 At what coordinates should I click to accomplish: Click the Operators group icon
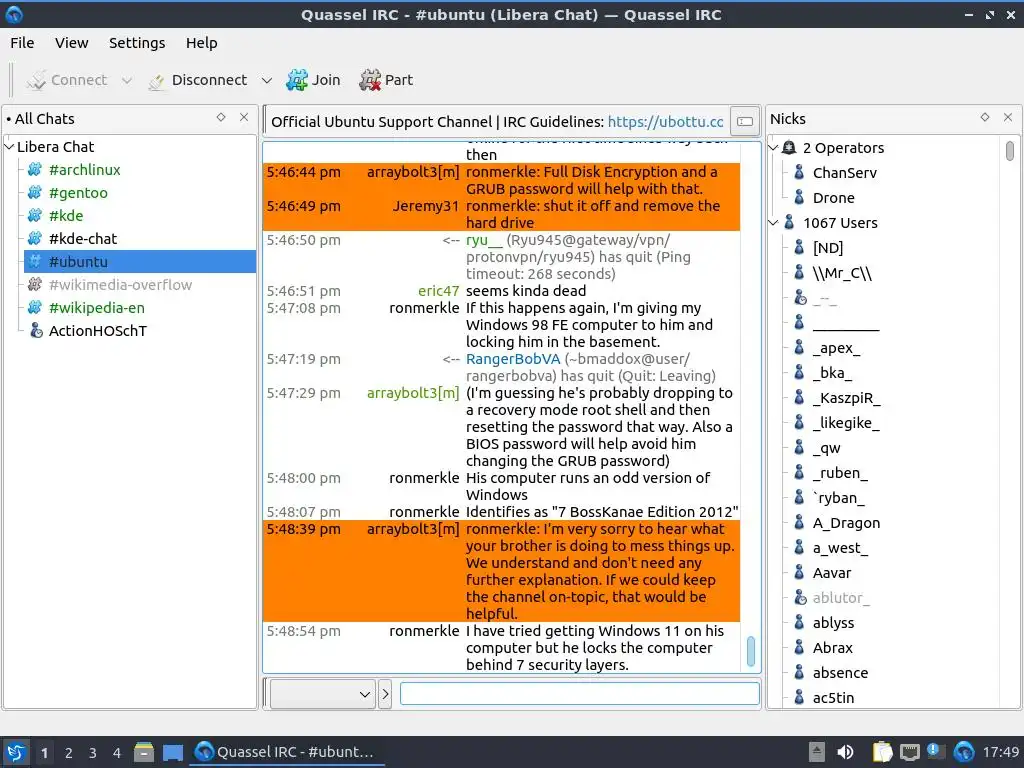click(x=790, y=148)
